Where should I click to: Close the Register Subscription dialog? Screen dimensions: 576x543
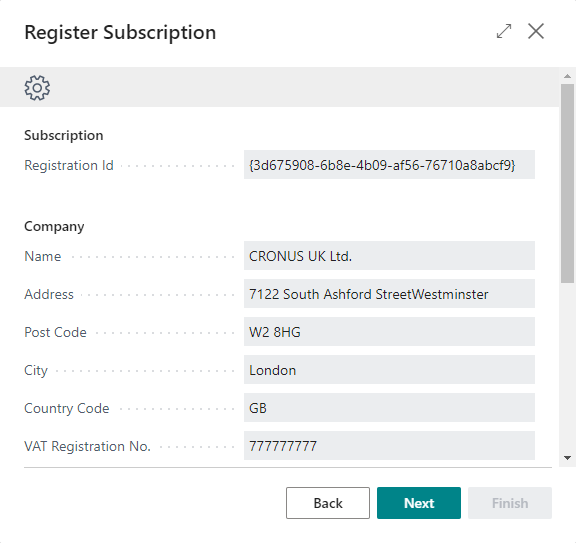click(536, 31)
